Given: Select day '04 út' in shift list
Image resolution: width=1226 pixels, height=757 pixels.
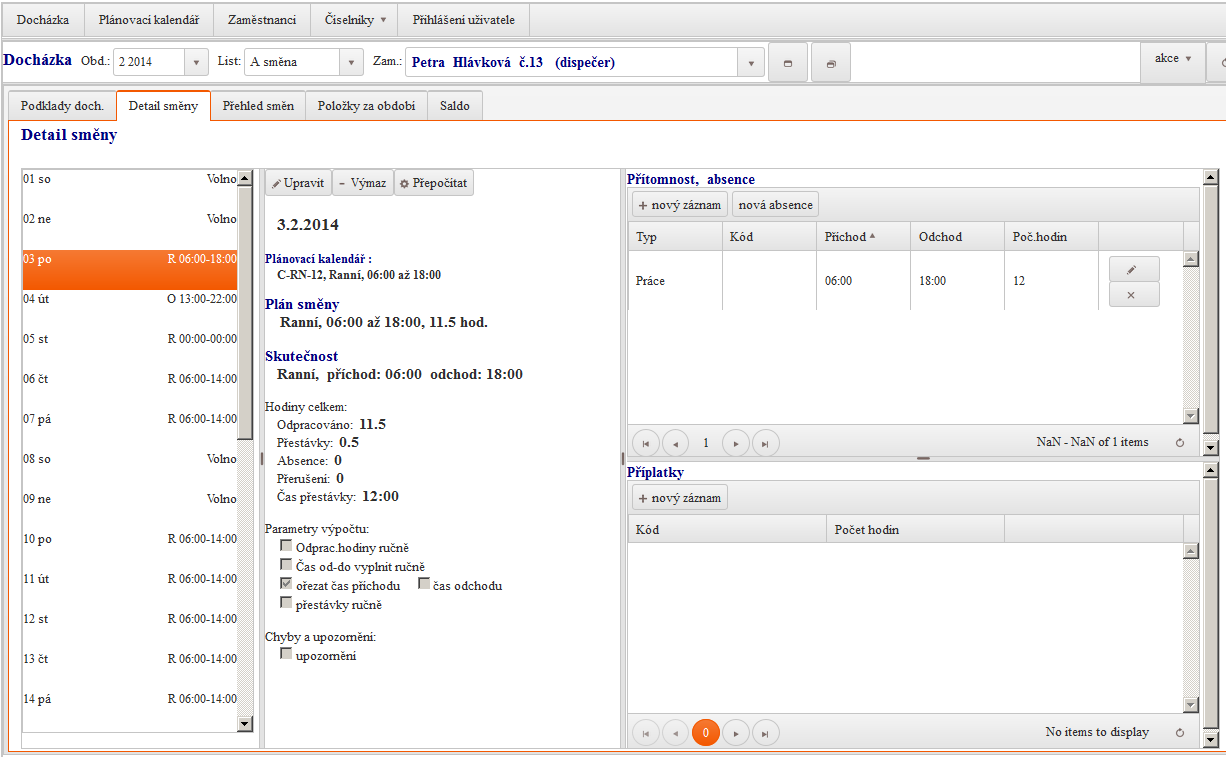Looking at the screenshot, I should coord(130,299).
